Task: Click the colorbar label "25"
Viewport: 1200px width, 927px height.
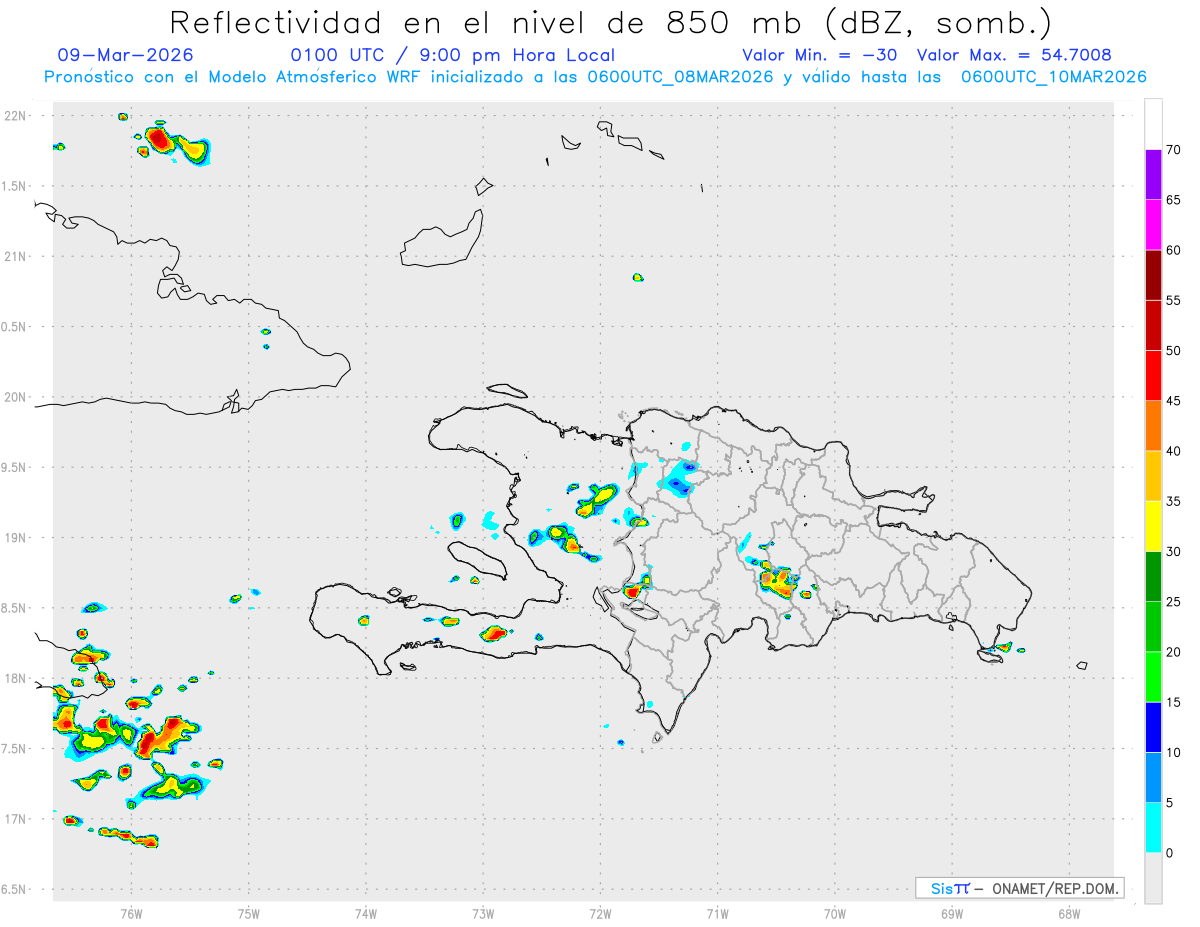Action: pos(1174,602)
